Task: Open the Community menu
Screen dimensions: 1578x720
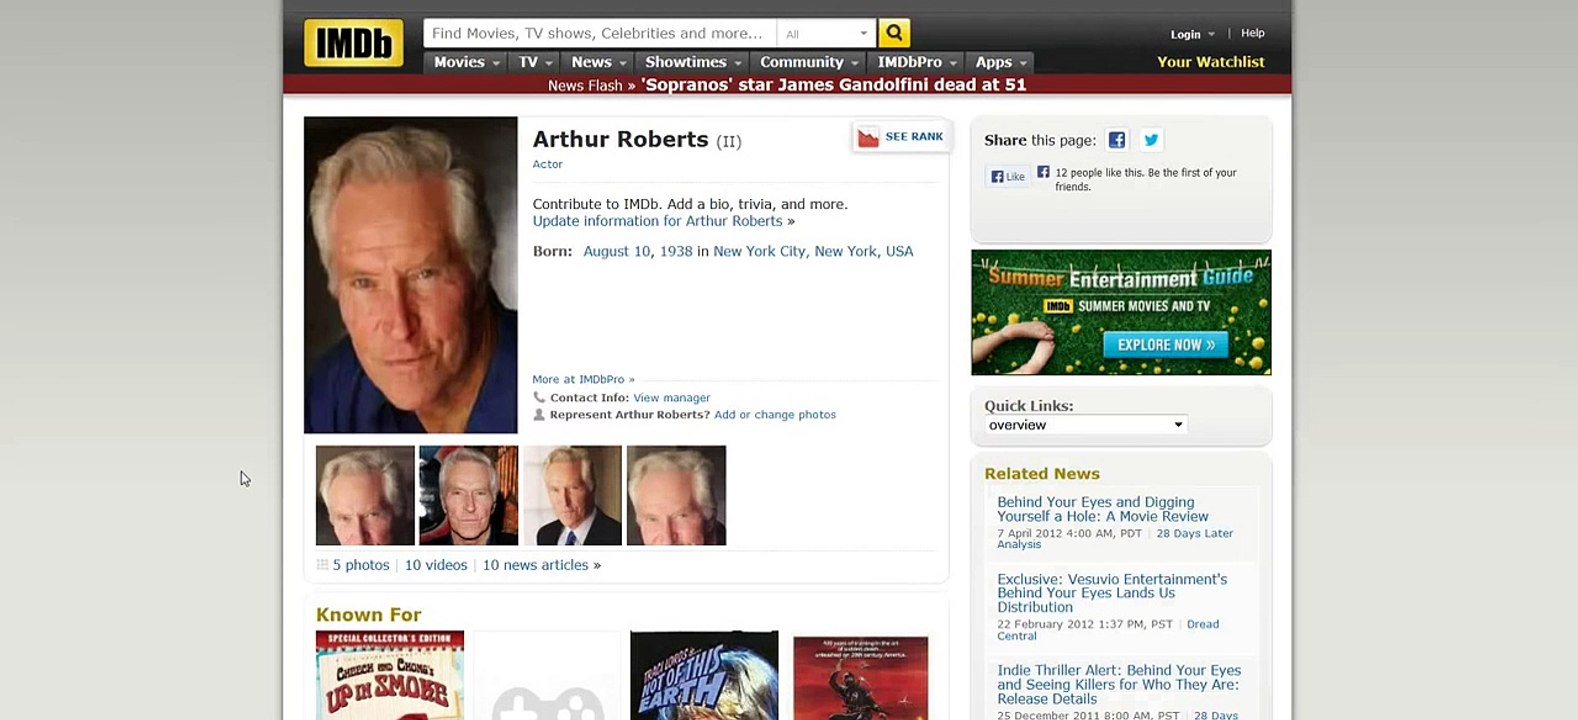Action: coord(808,62)
